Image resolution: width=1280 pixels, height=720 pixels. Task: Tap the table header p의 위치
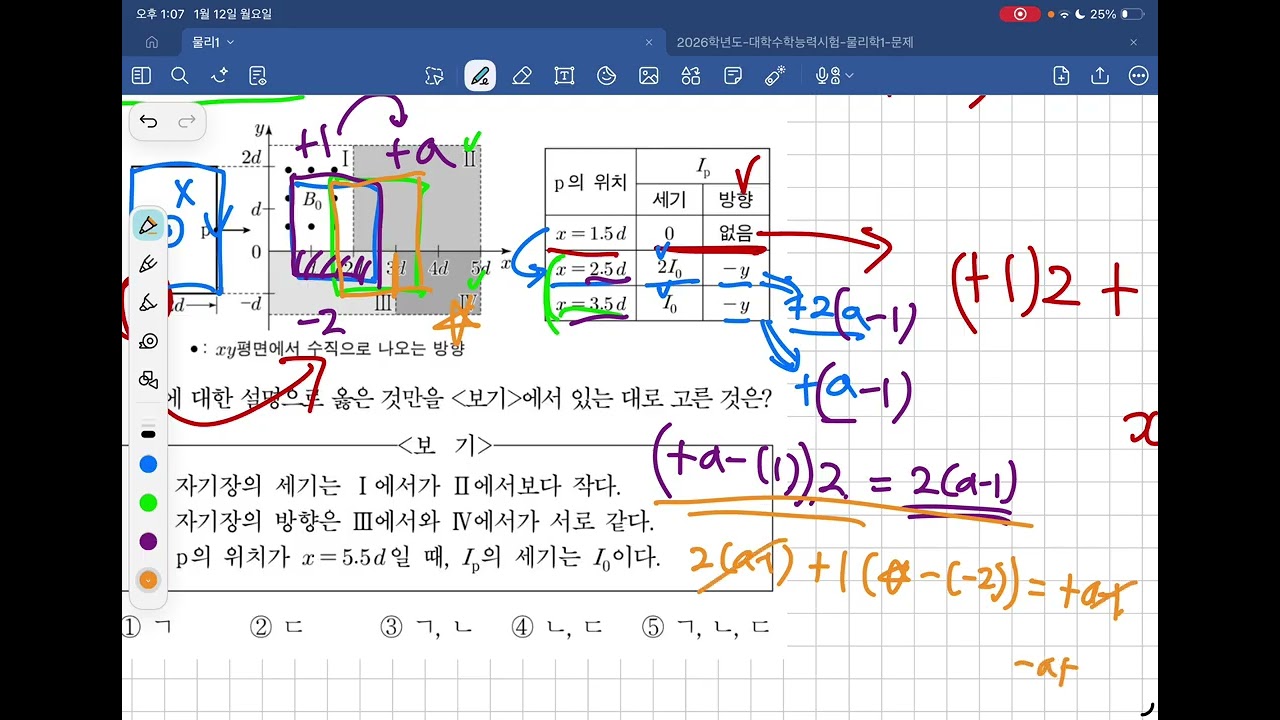coord(591,182)
